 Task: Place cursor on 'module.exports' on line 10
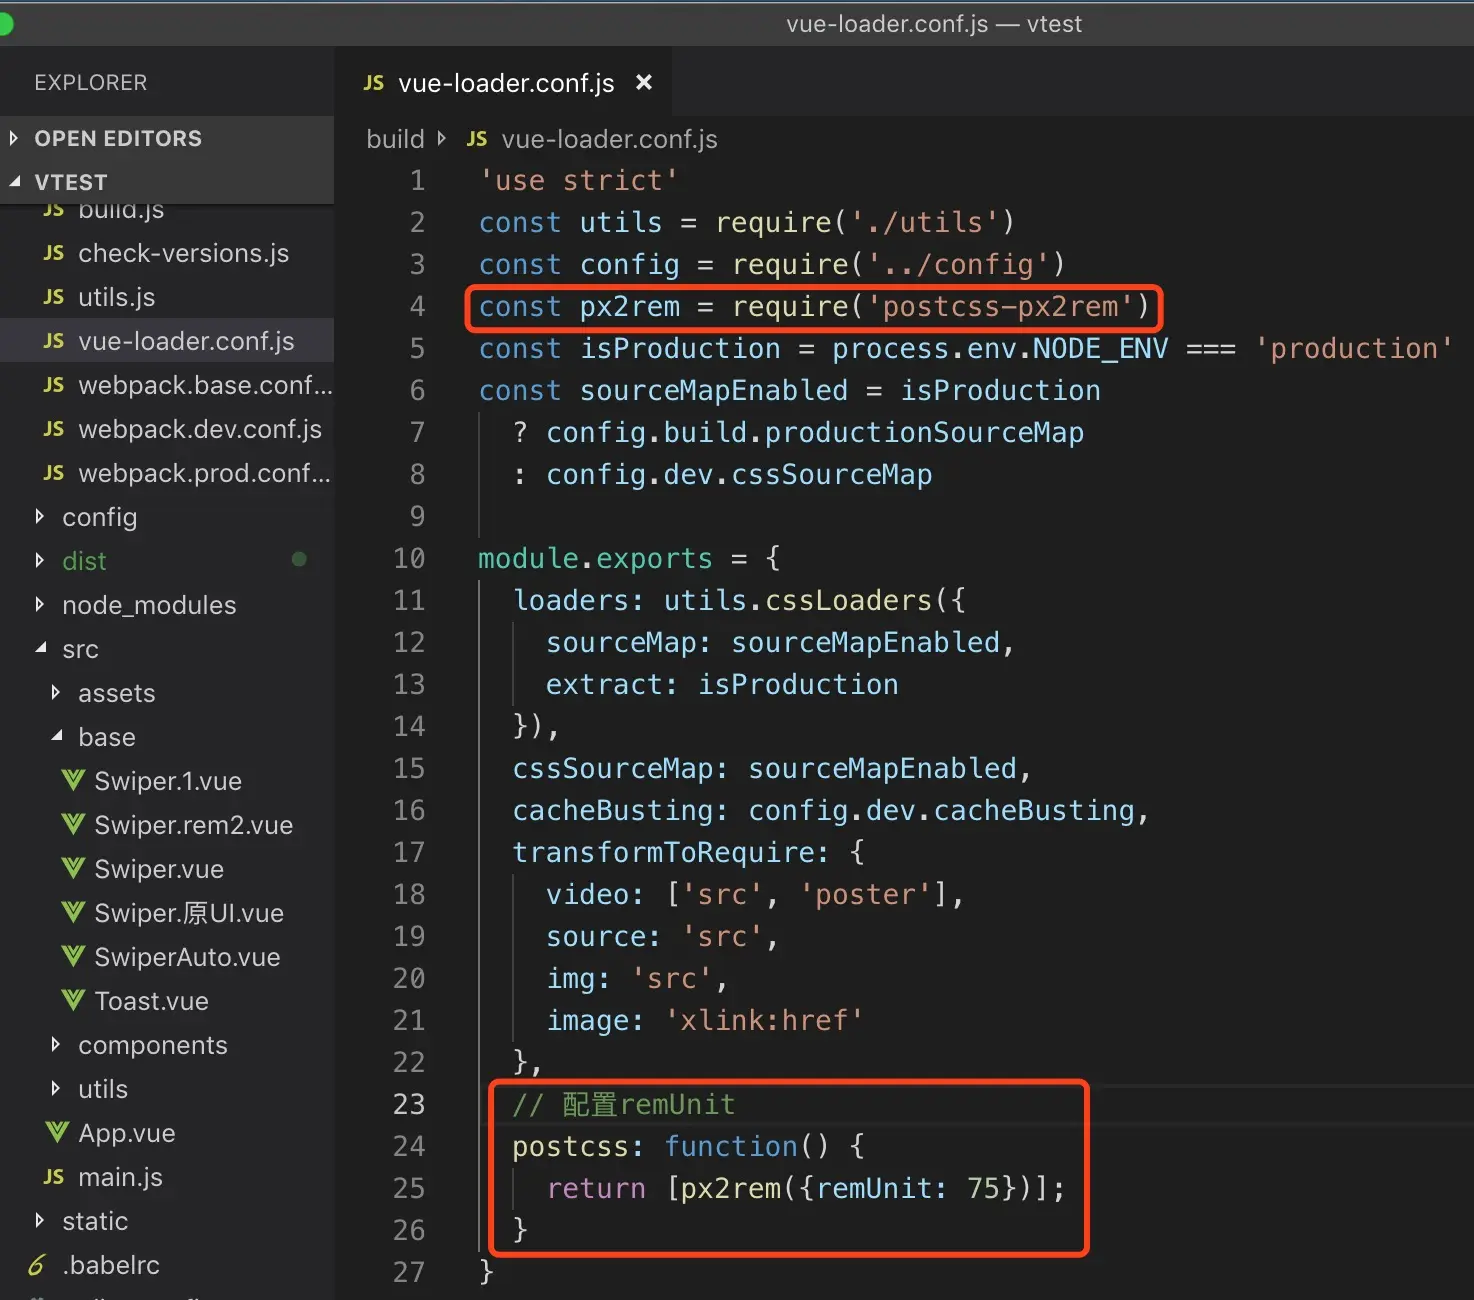pos(595,559)
